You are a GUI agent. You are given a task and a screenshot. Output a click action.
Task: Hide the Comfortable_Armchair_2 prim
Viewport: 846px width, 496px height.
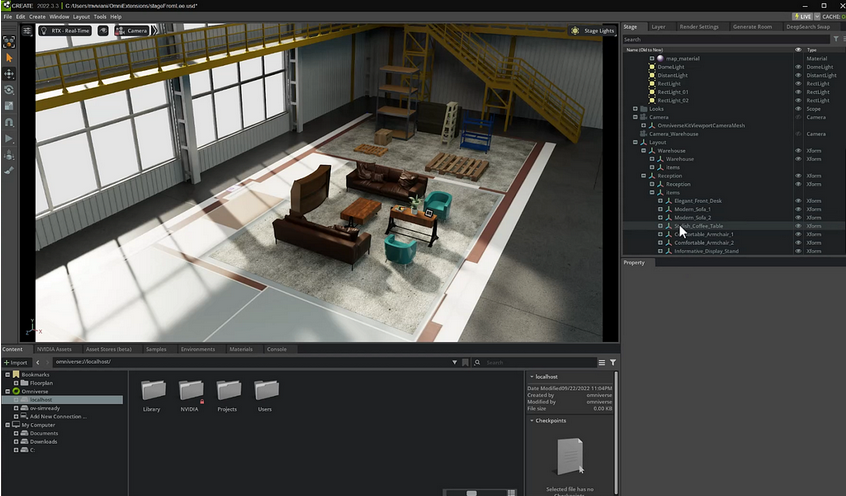point(798,242)
